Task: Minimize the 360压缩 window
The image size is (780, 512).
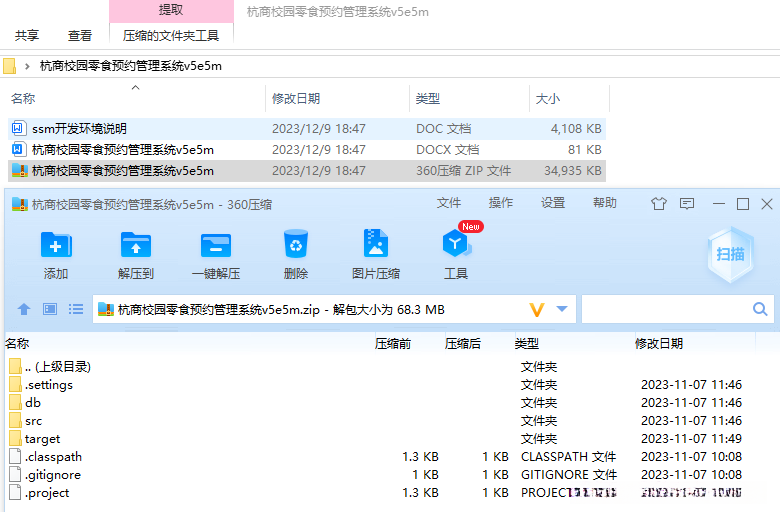Action: [718, 204]
